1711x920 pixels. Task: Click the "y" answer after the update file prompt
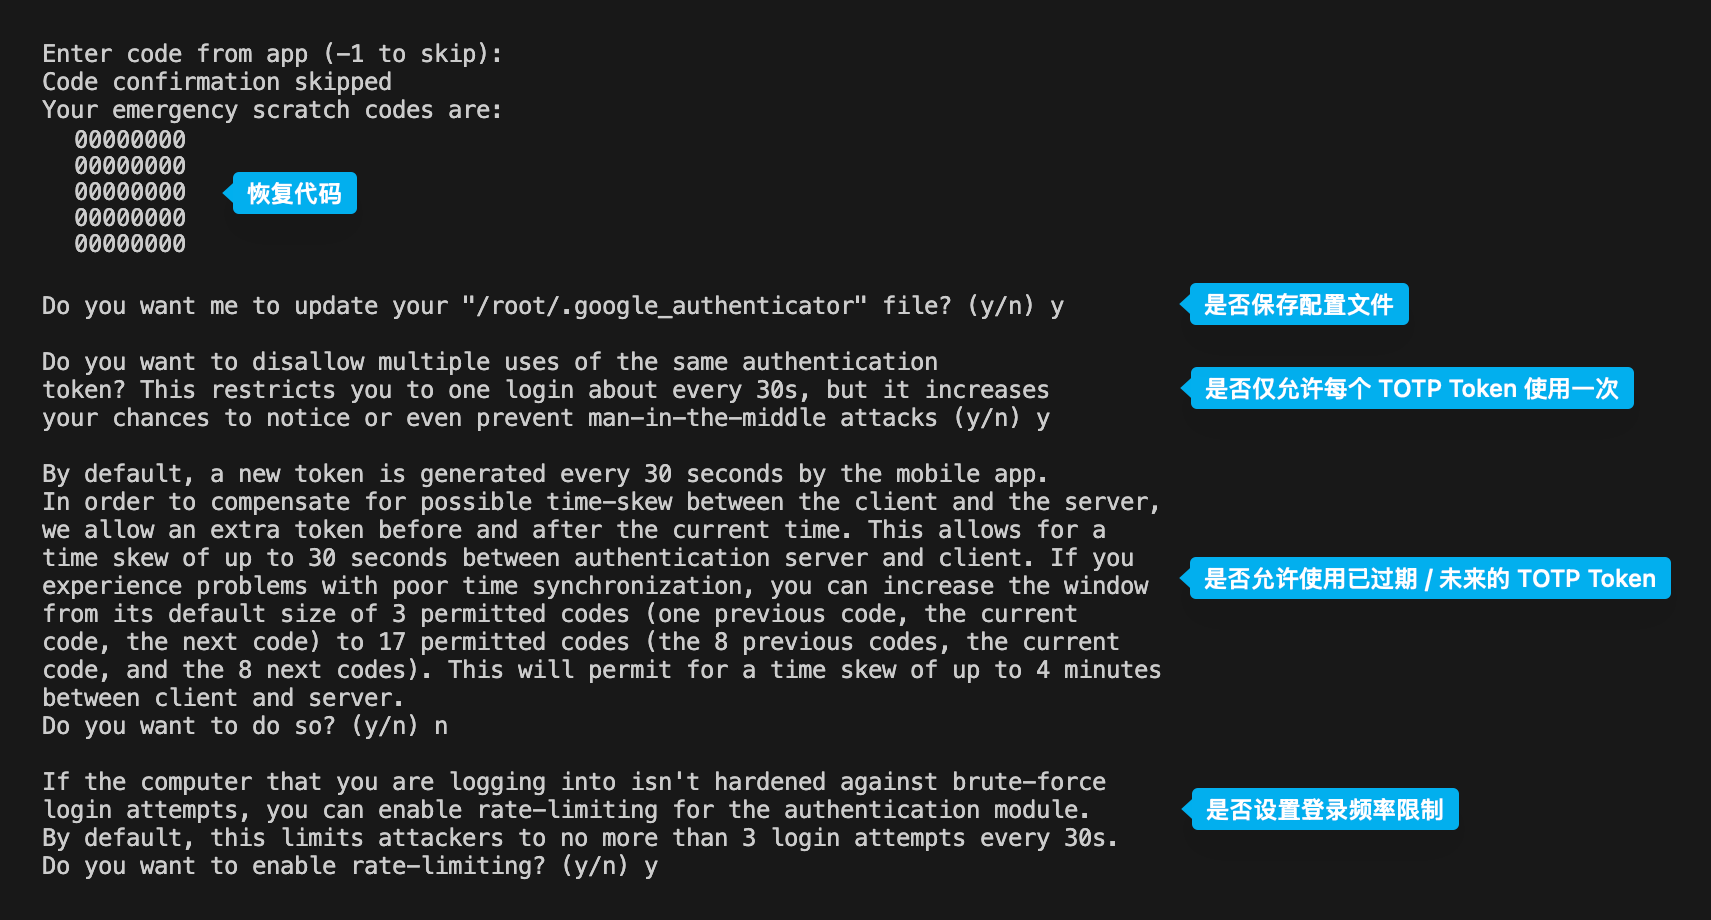(x=1057, y=306)
